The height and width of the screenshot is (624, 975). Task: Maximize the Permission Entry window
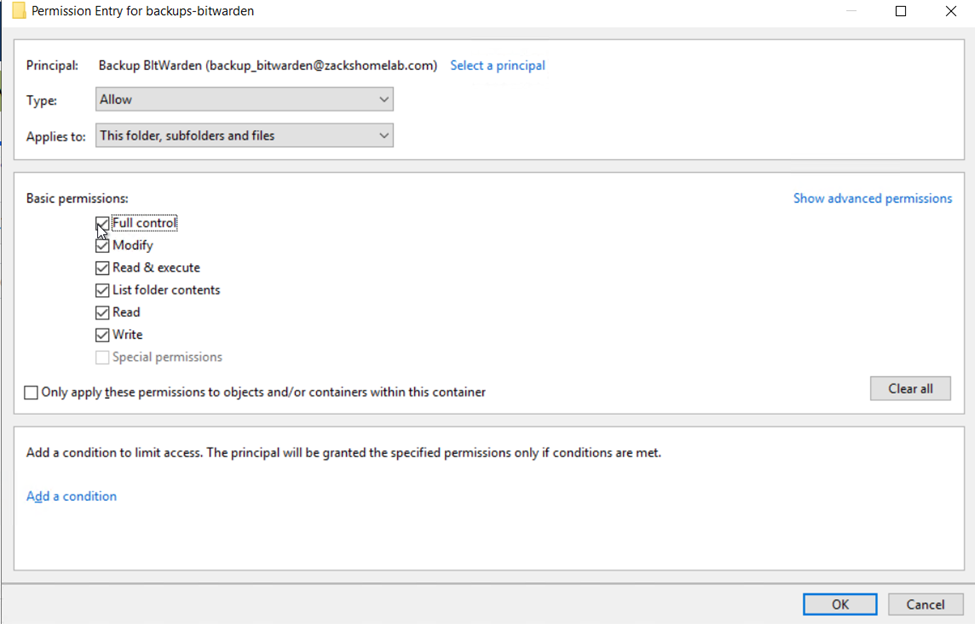[900, 11]
